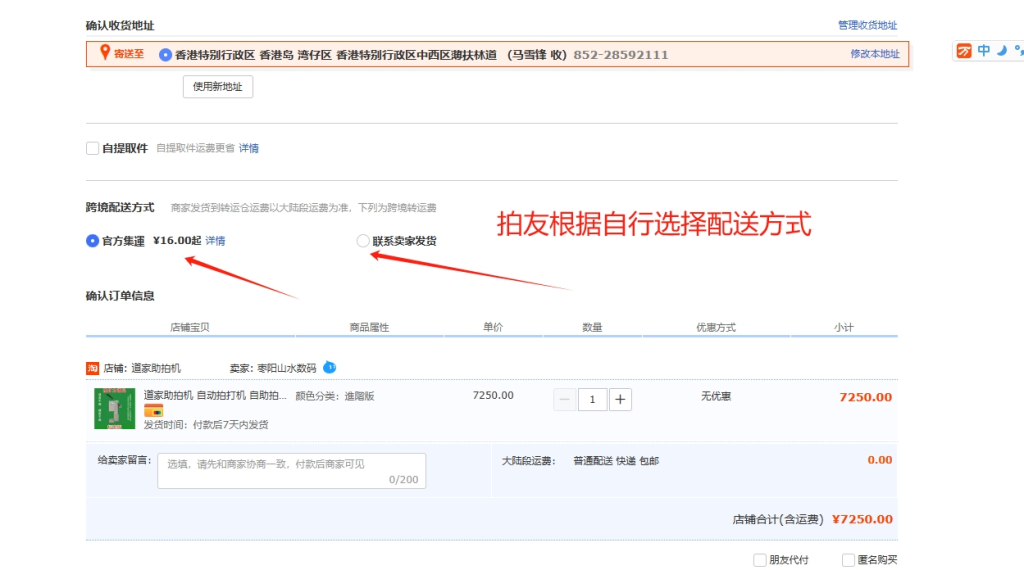Increase quantity with the plus button
The width and height of the screenshot is (1024, 570).
tap(621, 400)
